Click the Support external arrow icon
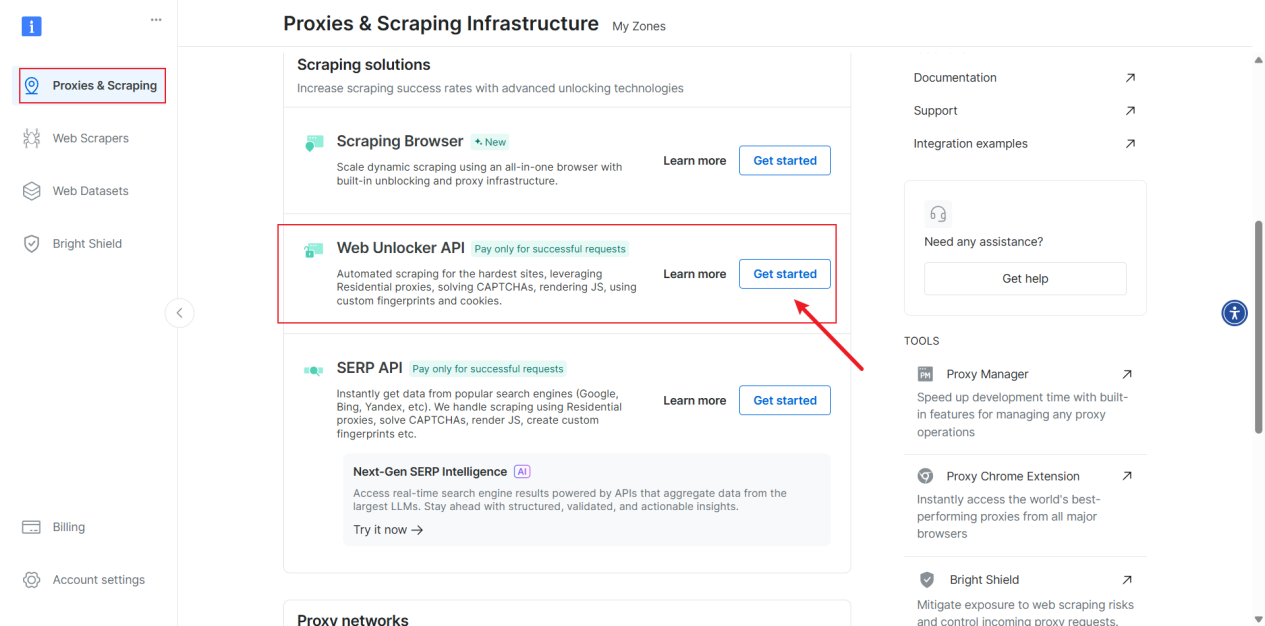 (x=1130, y=110)
